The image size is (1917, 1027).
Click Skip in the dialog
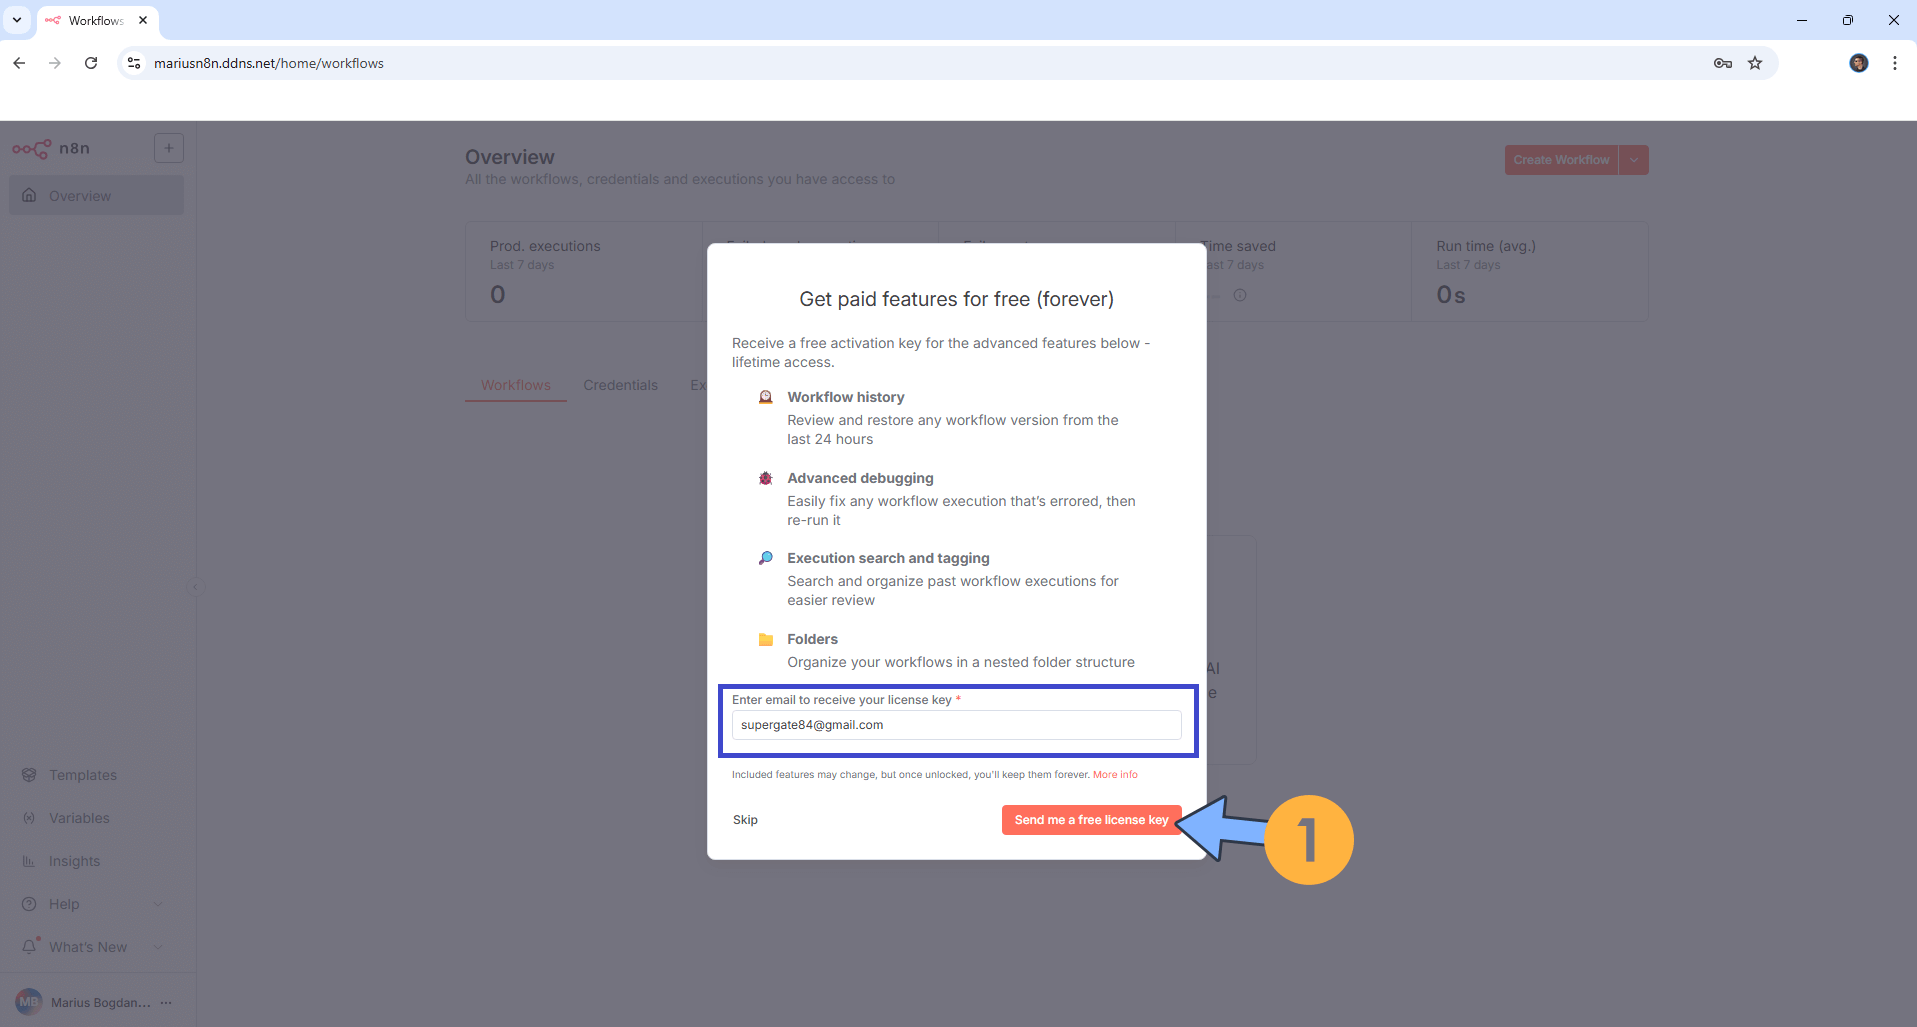pos(745,820)
